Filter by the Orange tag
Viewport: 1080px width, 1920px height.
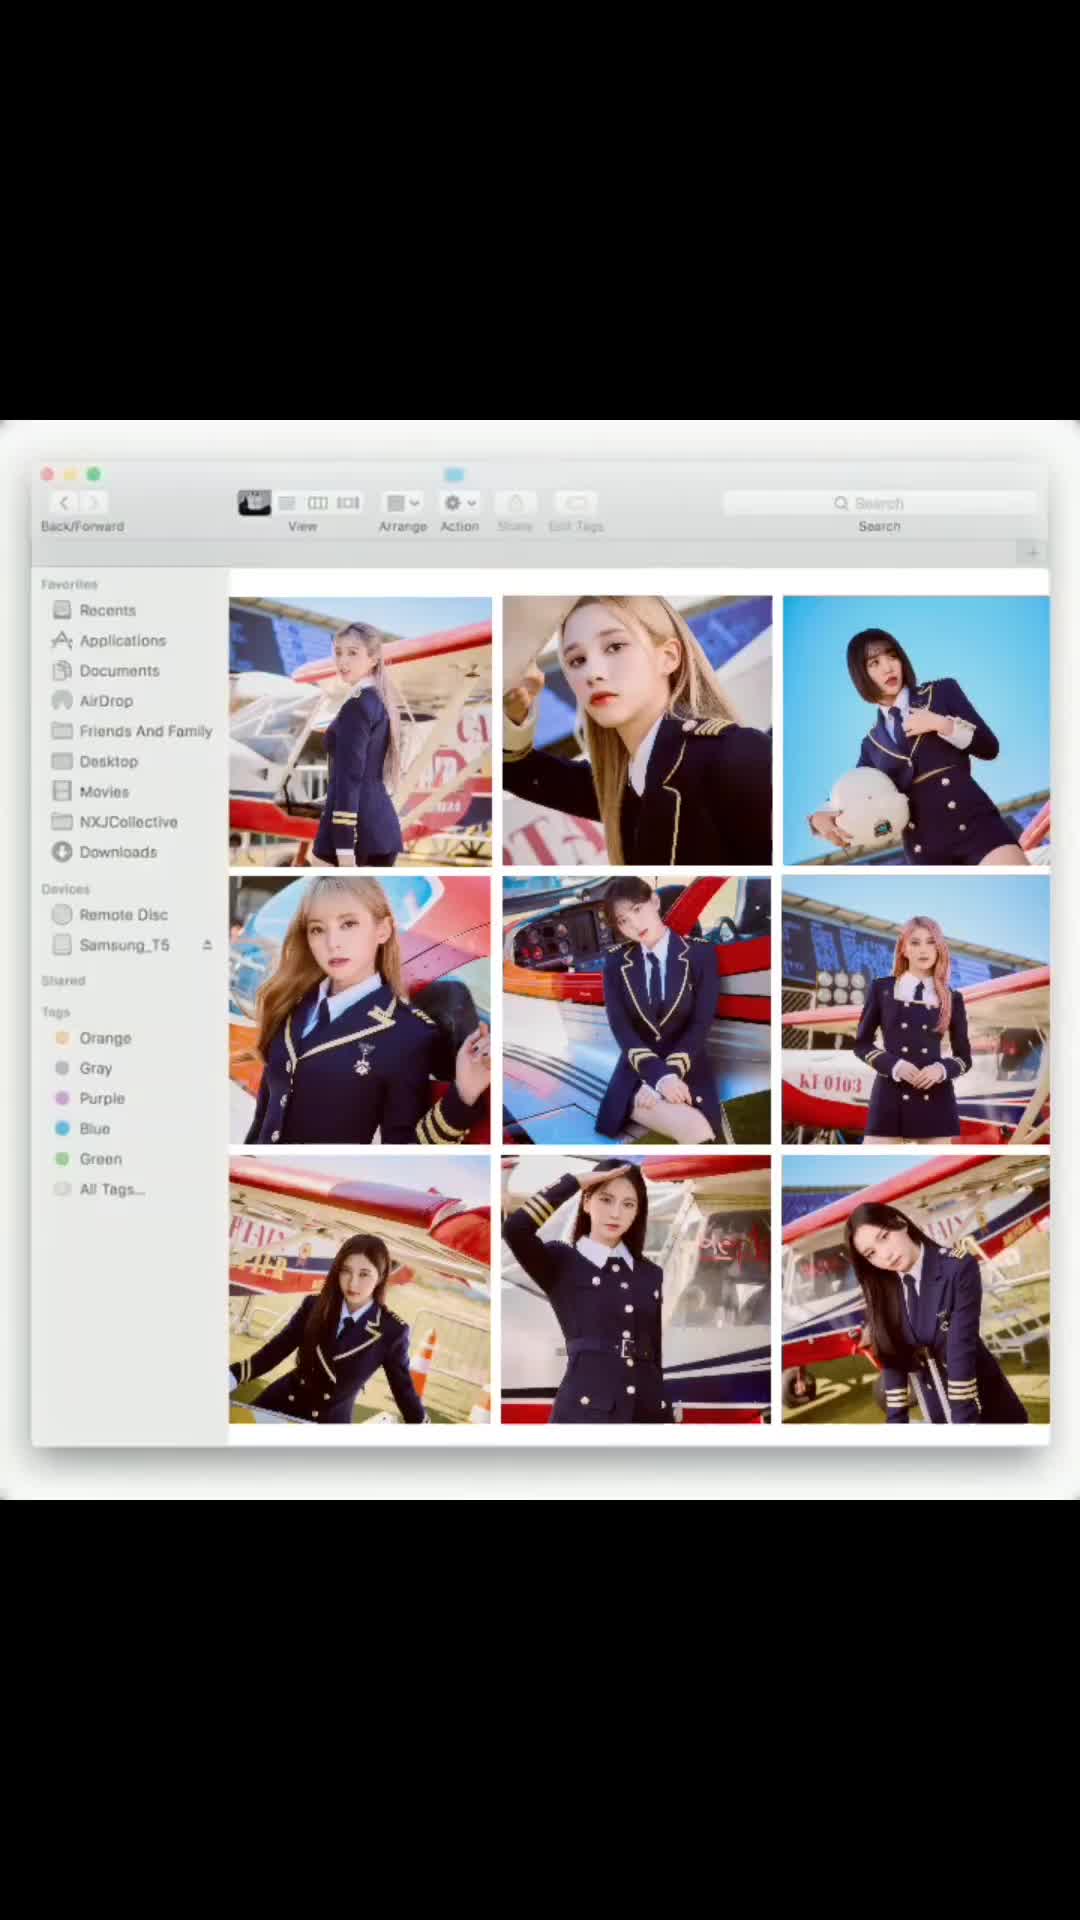(x=93, y=1038)
